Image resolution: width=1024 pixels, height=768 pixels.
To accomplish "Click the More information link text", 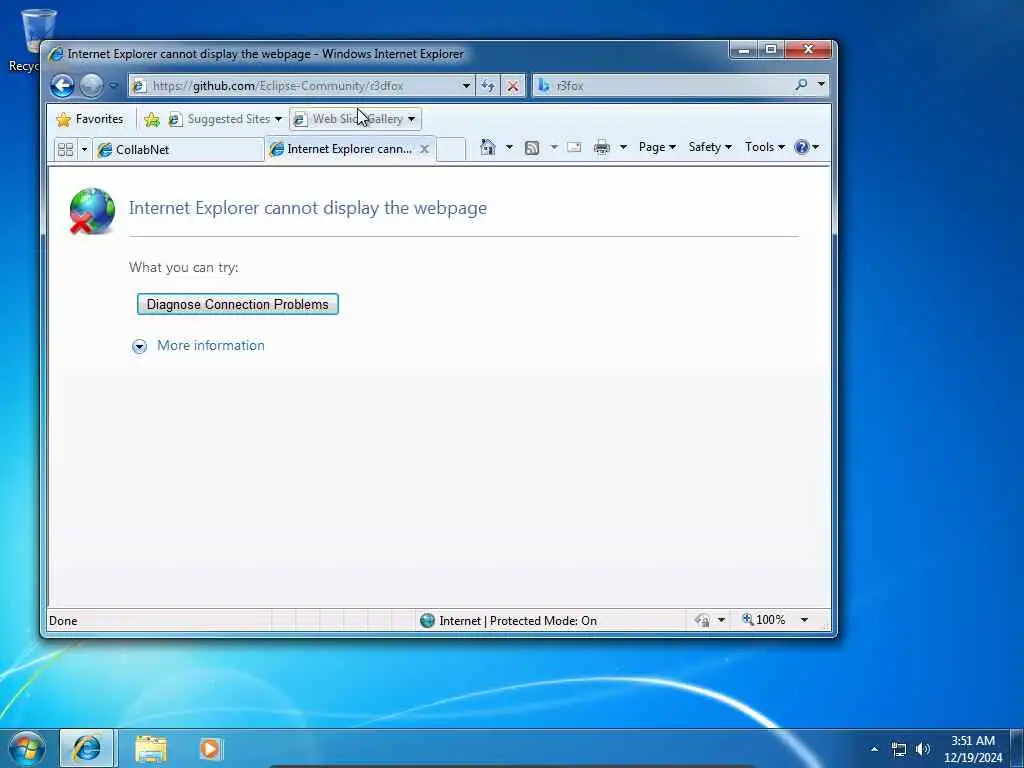I will click(x=211, y=345).
